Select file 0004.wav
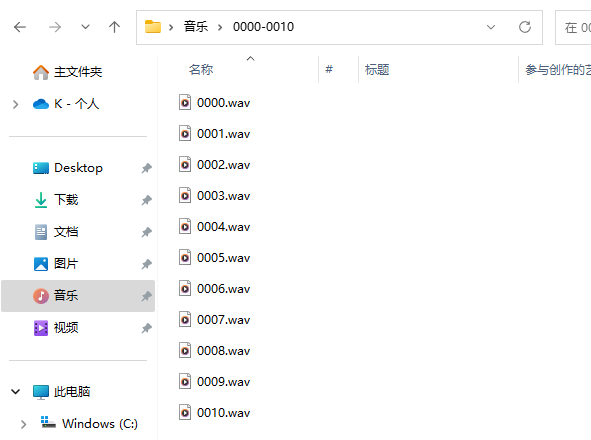Viewport: 591px width, 440px height. (x=224, y=227)
